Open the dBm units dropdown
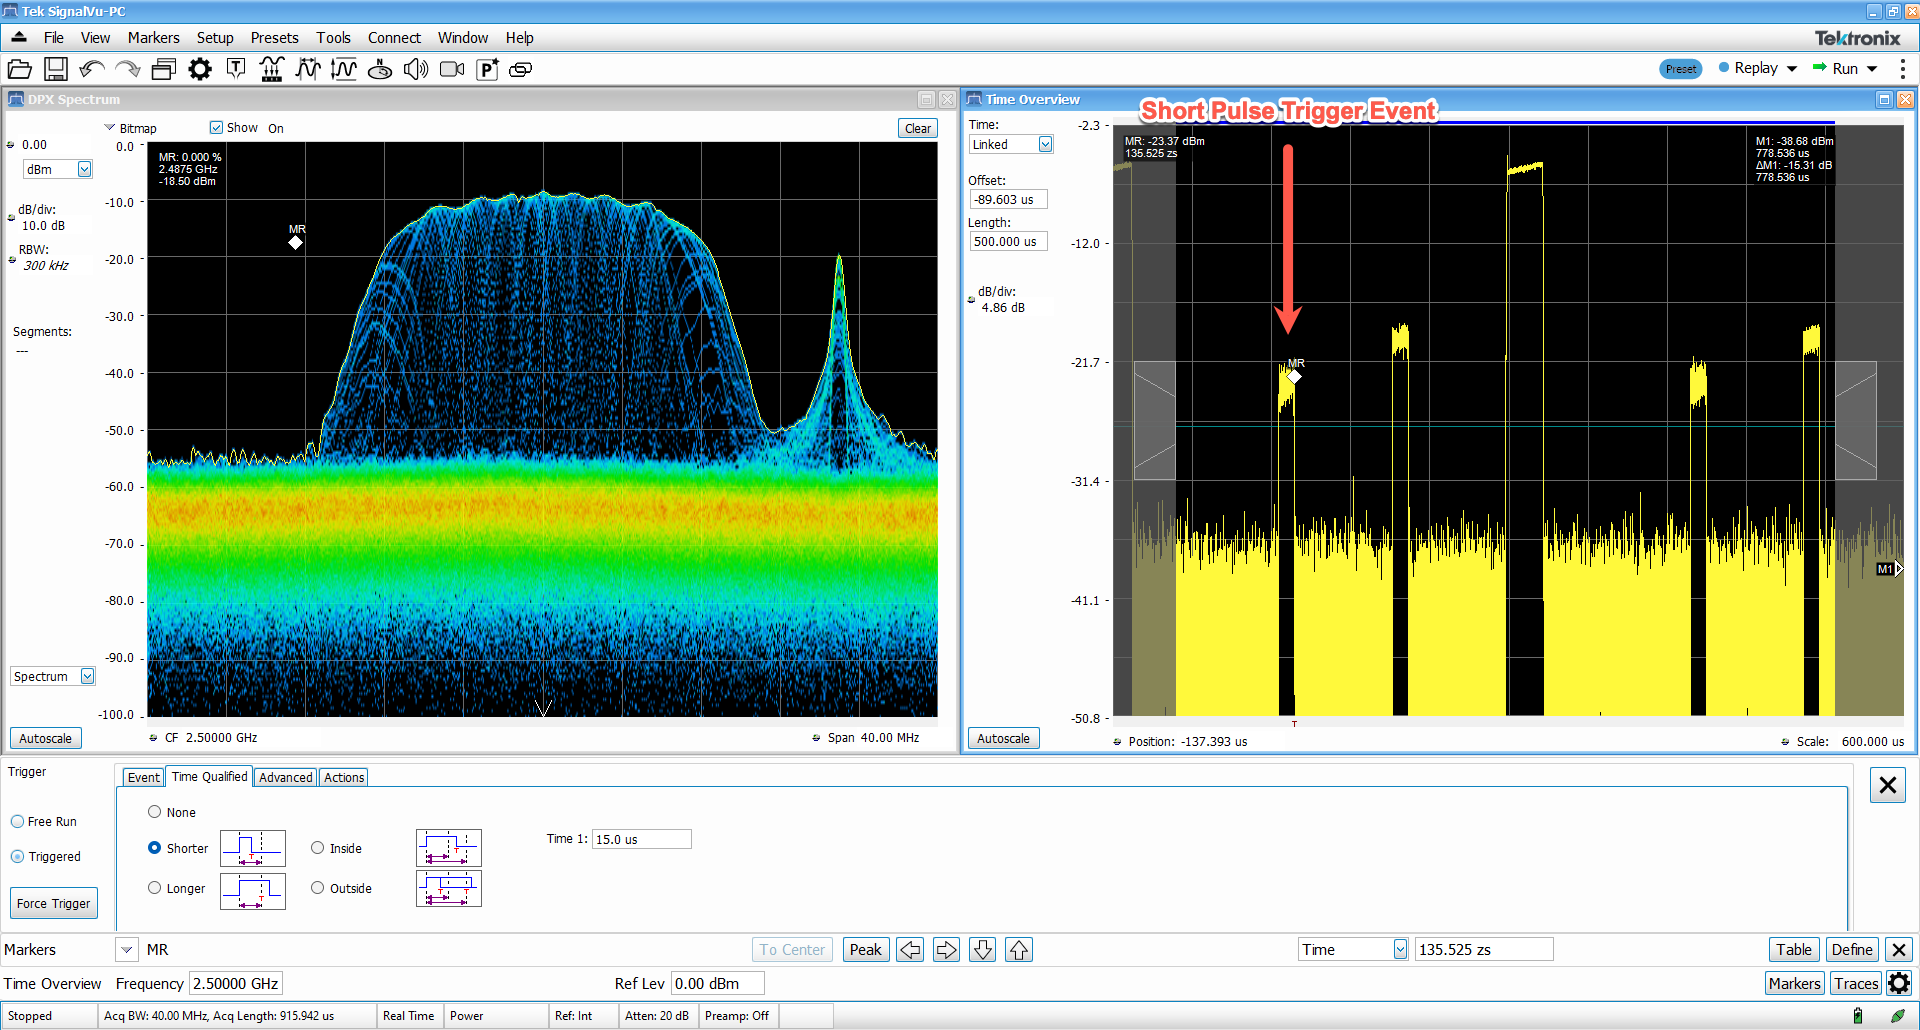1920x1030 pixels. point(84,170)
